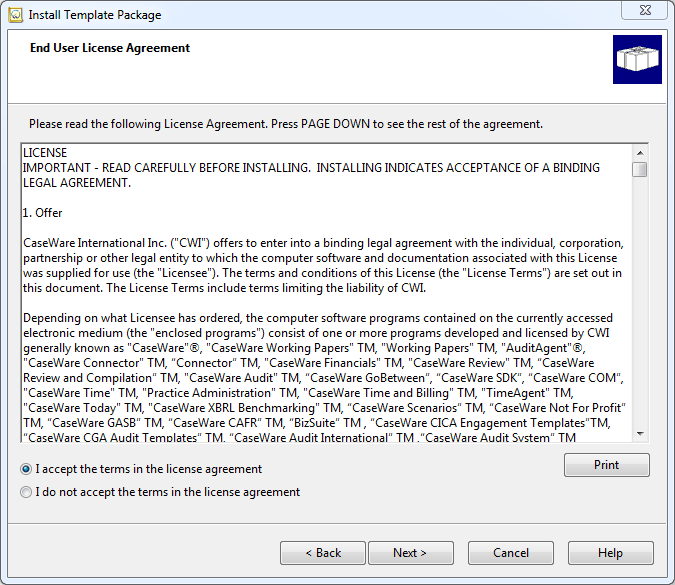The image size is (675, 585).
Task: Click the Install Template Package title bar icon
Action: click(x=15, y=15)
